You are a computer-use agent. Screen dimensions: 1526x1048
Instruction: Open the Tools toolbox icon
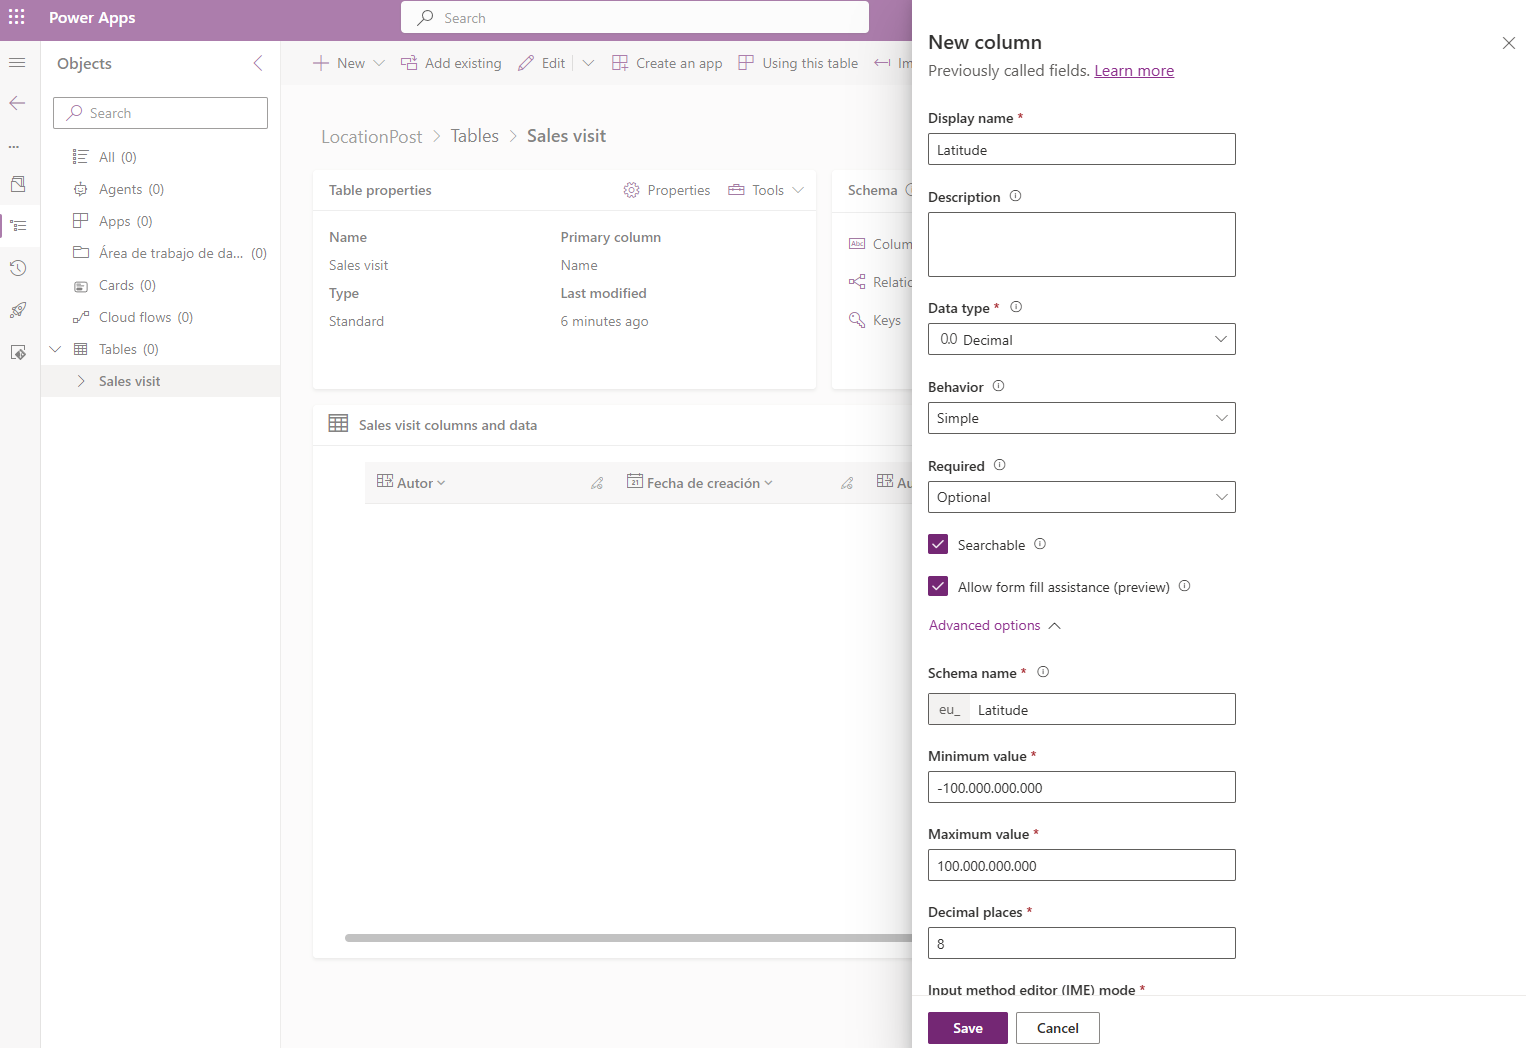(x=737, y=189)
